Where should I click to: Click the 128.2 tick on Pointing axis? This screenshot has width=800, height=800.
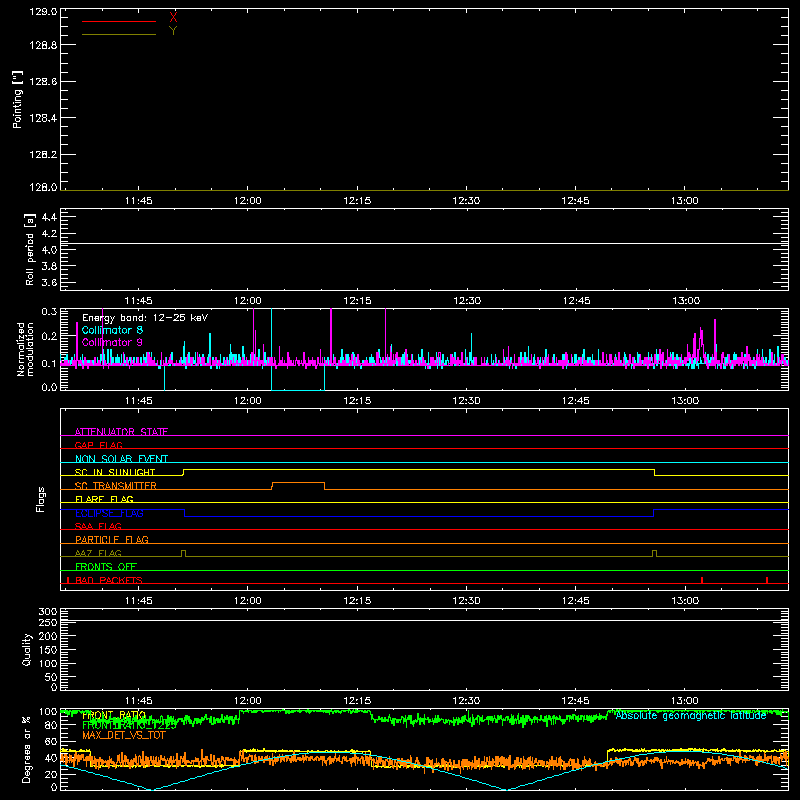click(43, 155)
